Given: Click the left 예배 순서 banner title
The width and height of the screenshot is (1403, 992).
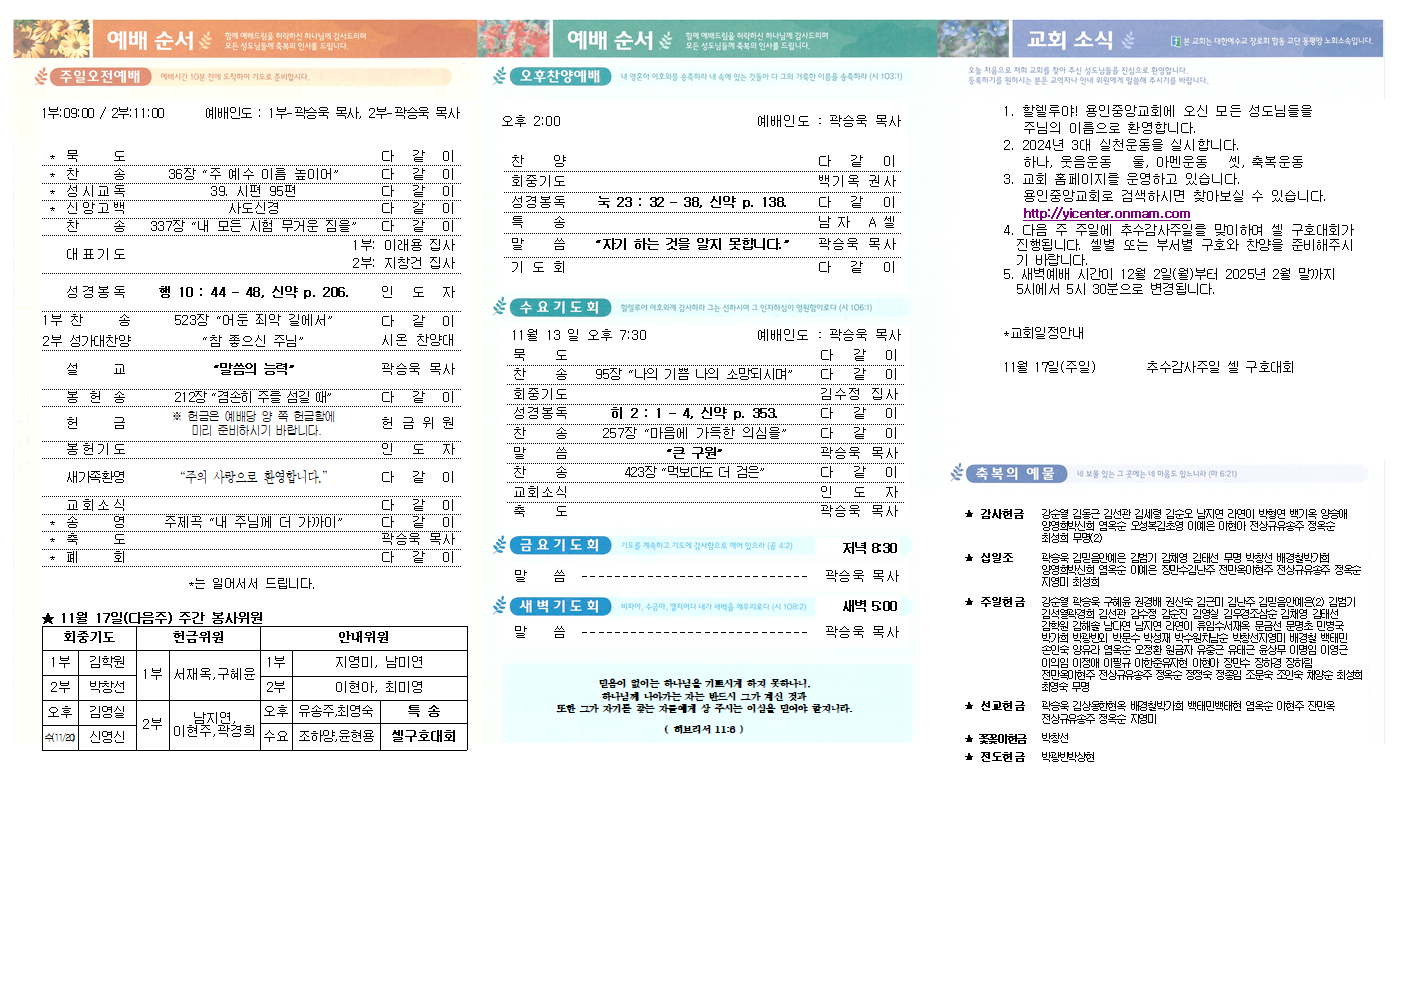Looking at the screenshot, I should pyautogui.click(x=150, y=40).
